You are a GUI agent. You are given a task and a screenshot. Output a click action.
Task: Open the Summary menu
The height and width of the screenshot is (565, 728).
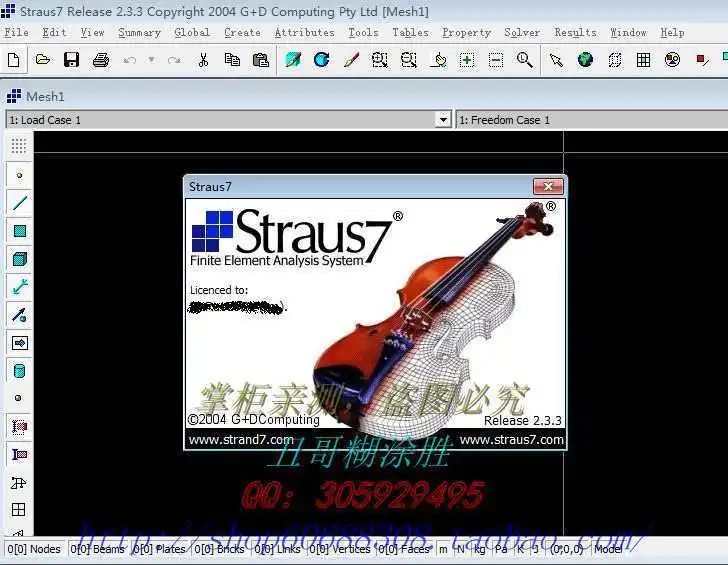click(139, 32)
